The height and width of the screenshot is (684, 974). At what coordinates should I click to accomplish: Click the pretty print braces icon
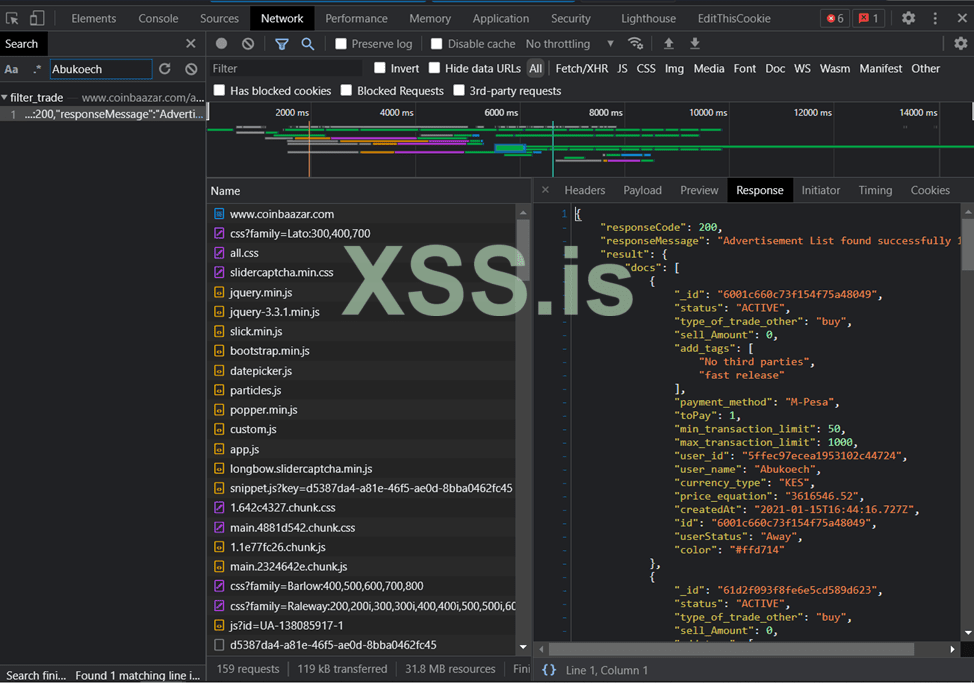pyautogui.click(x=549, y=670)
